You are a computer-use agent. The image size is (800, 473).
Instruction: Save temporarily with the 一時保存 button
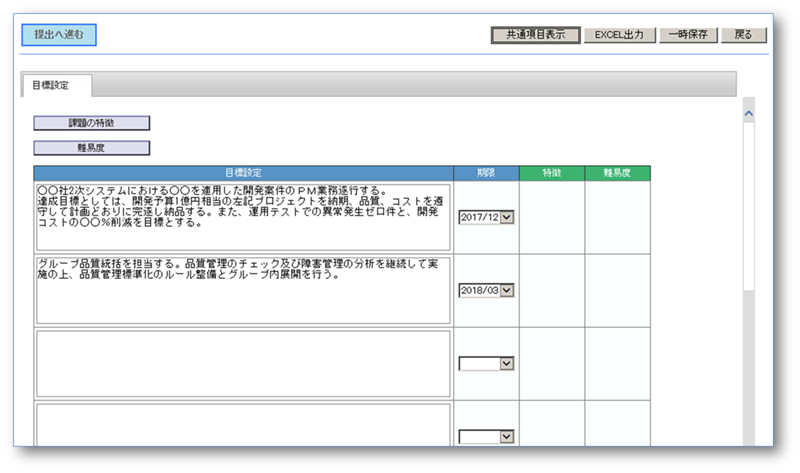tap(688, 34)
